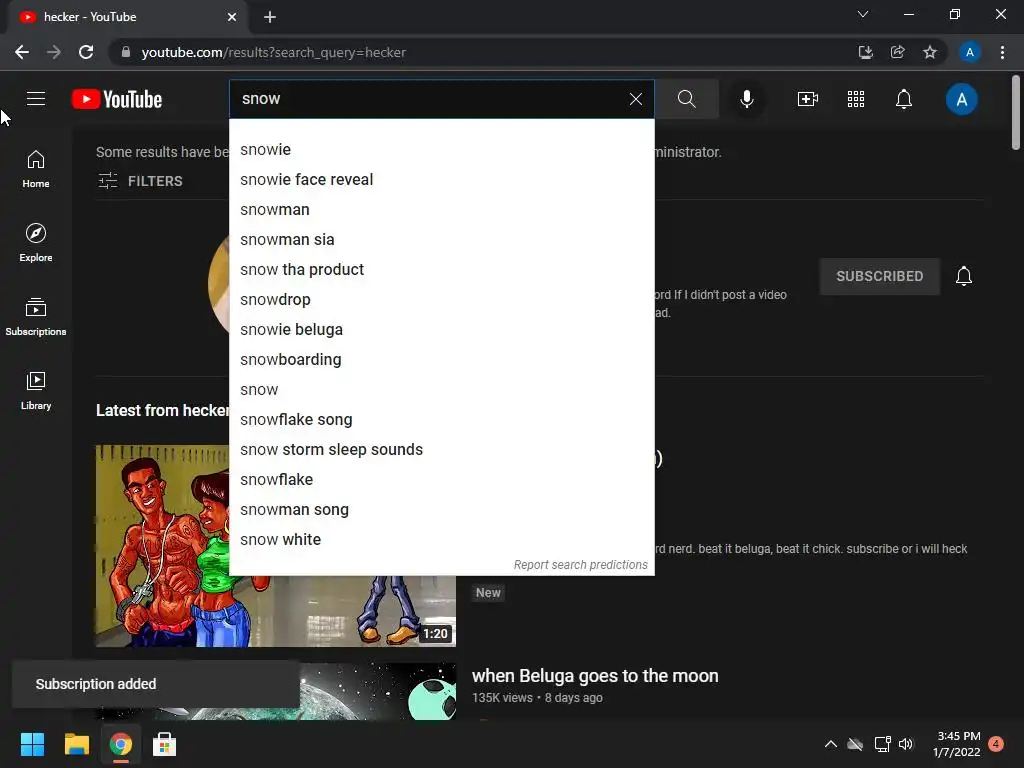Open a new browser tab

tap(270, 17)
